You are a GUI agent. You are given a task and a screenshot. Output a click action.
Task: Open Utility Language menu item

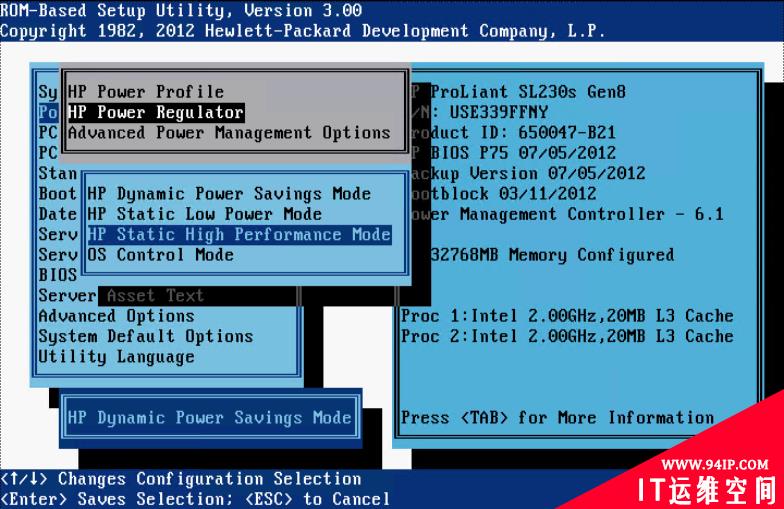[116, 357]
